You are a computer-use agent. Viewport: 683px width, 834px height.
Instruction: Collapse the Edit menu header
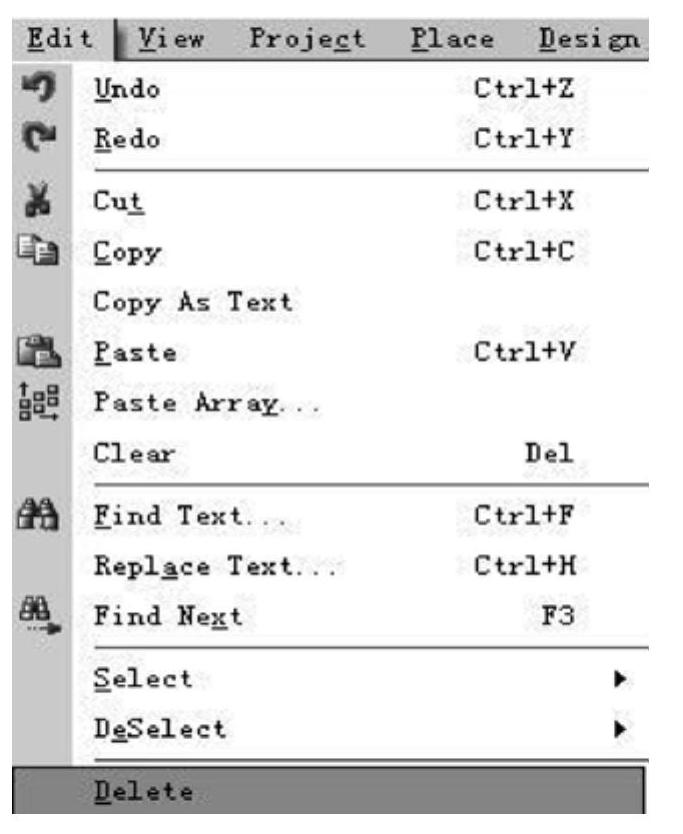point(61,39)
